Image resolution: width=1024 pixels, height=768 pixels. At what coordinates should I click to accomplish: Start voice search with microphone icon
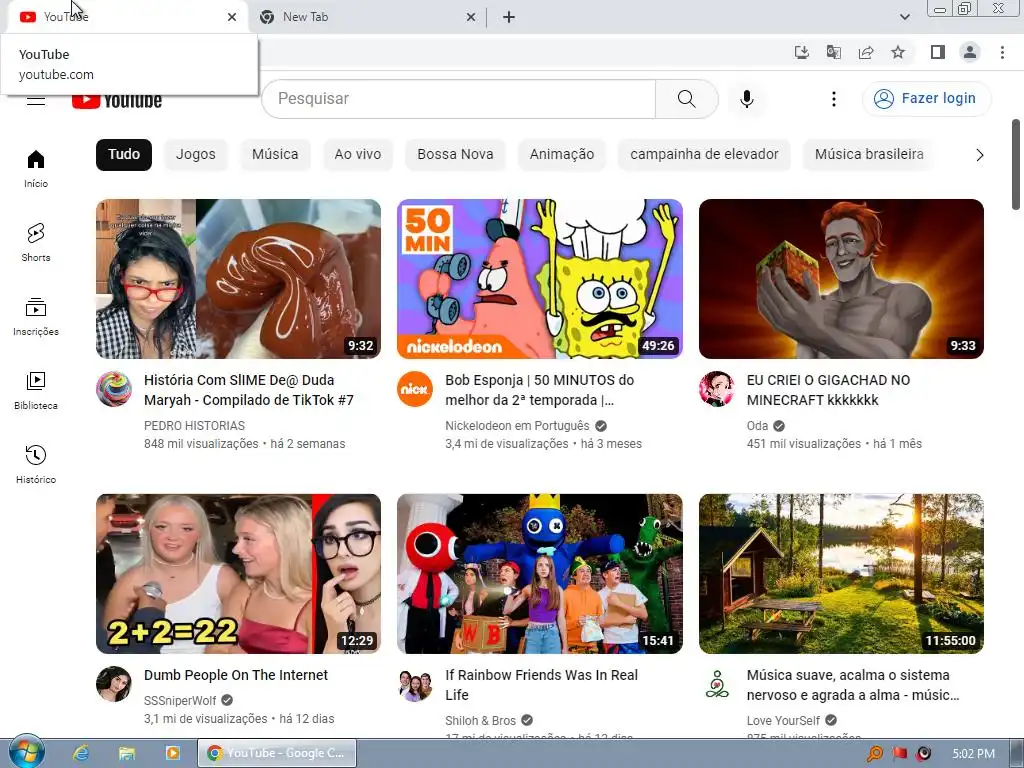pyautogui.click(x=747, y=99)
